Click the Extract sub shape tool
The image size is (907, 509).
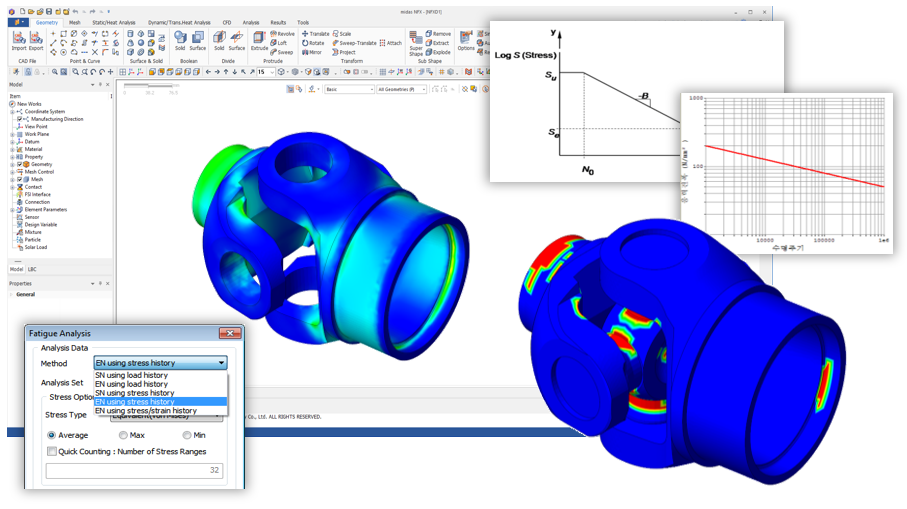pyautogui.click(x=437, y=43)
